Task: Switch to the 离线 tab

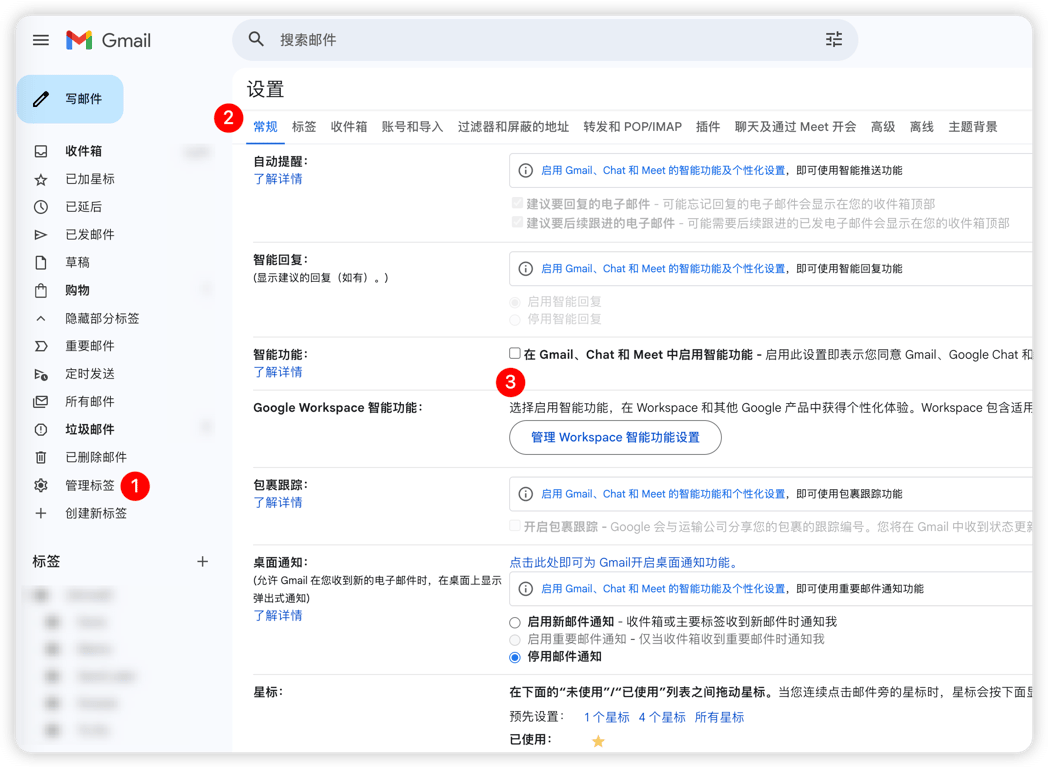Action: (922, 126)
